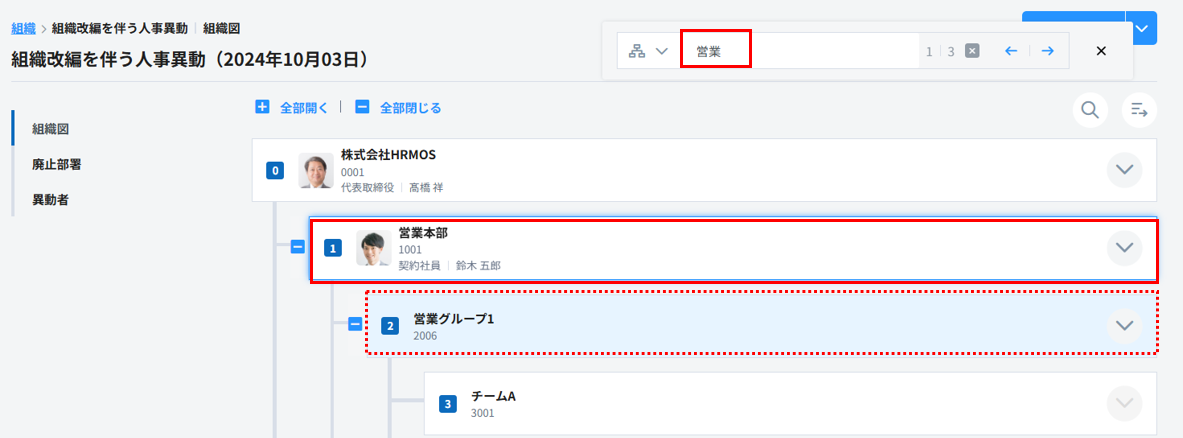1183x438 pixels.
Task: Click the 組織 breadcrumb link
Action: (x=23, y=29)
